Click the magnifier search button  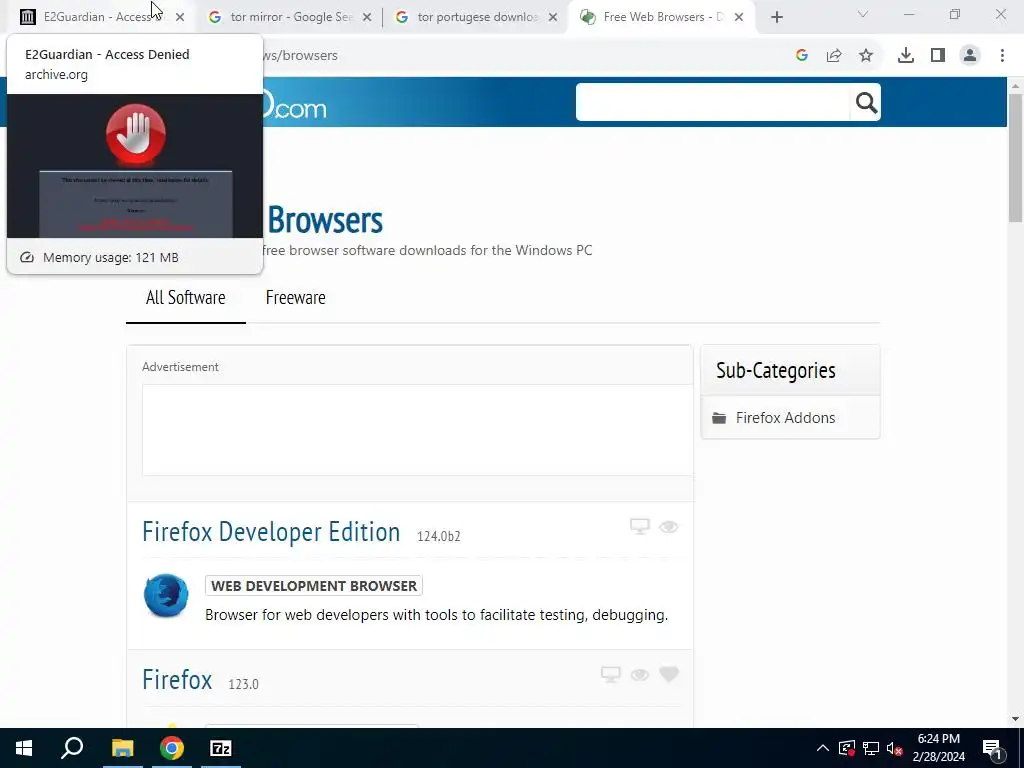coord(866,103)
